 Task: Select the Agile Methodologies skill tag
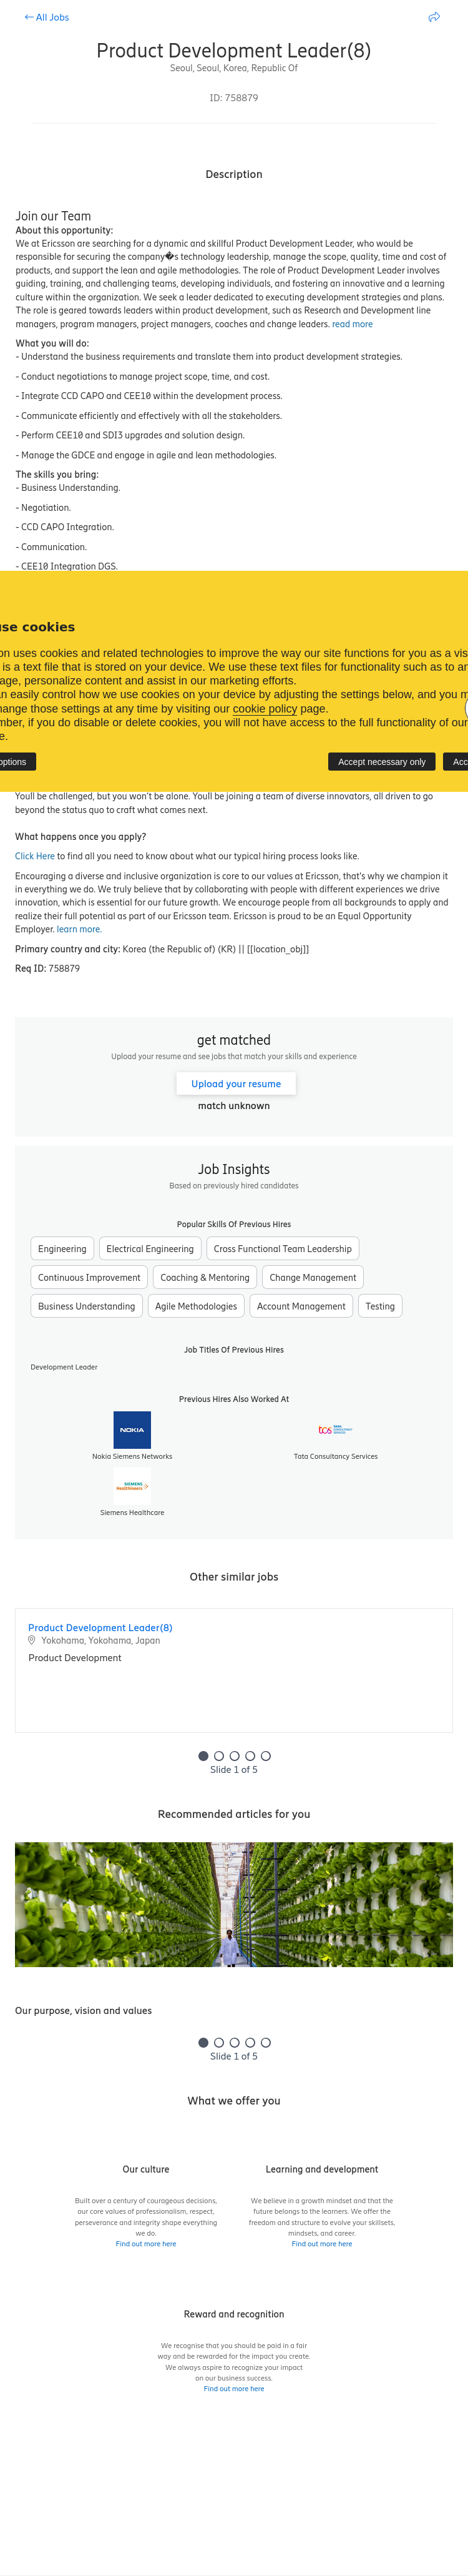coord(196,1305)
